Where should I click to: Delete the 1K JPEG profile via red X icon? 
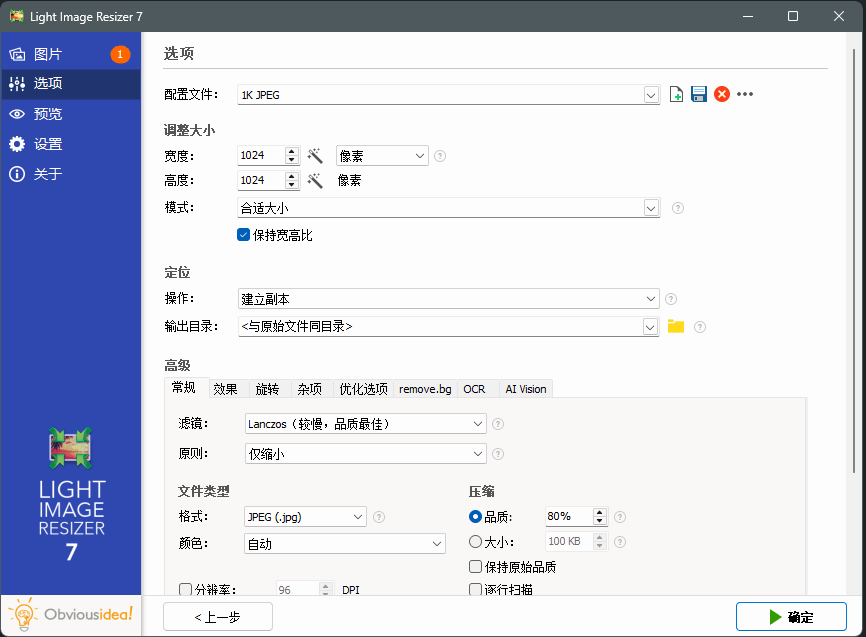pyautogui.click(x=722, y=94)
